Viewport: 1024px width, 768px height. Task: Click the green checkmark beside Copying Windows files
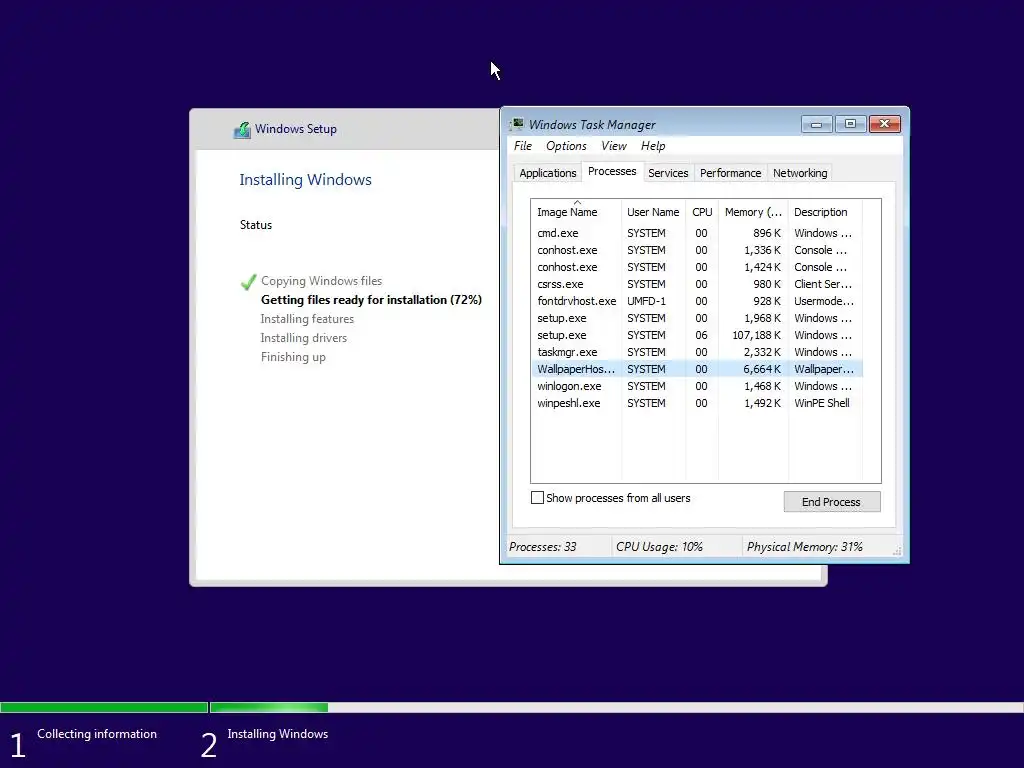tap(248, 281)
